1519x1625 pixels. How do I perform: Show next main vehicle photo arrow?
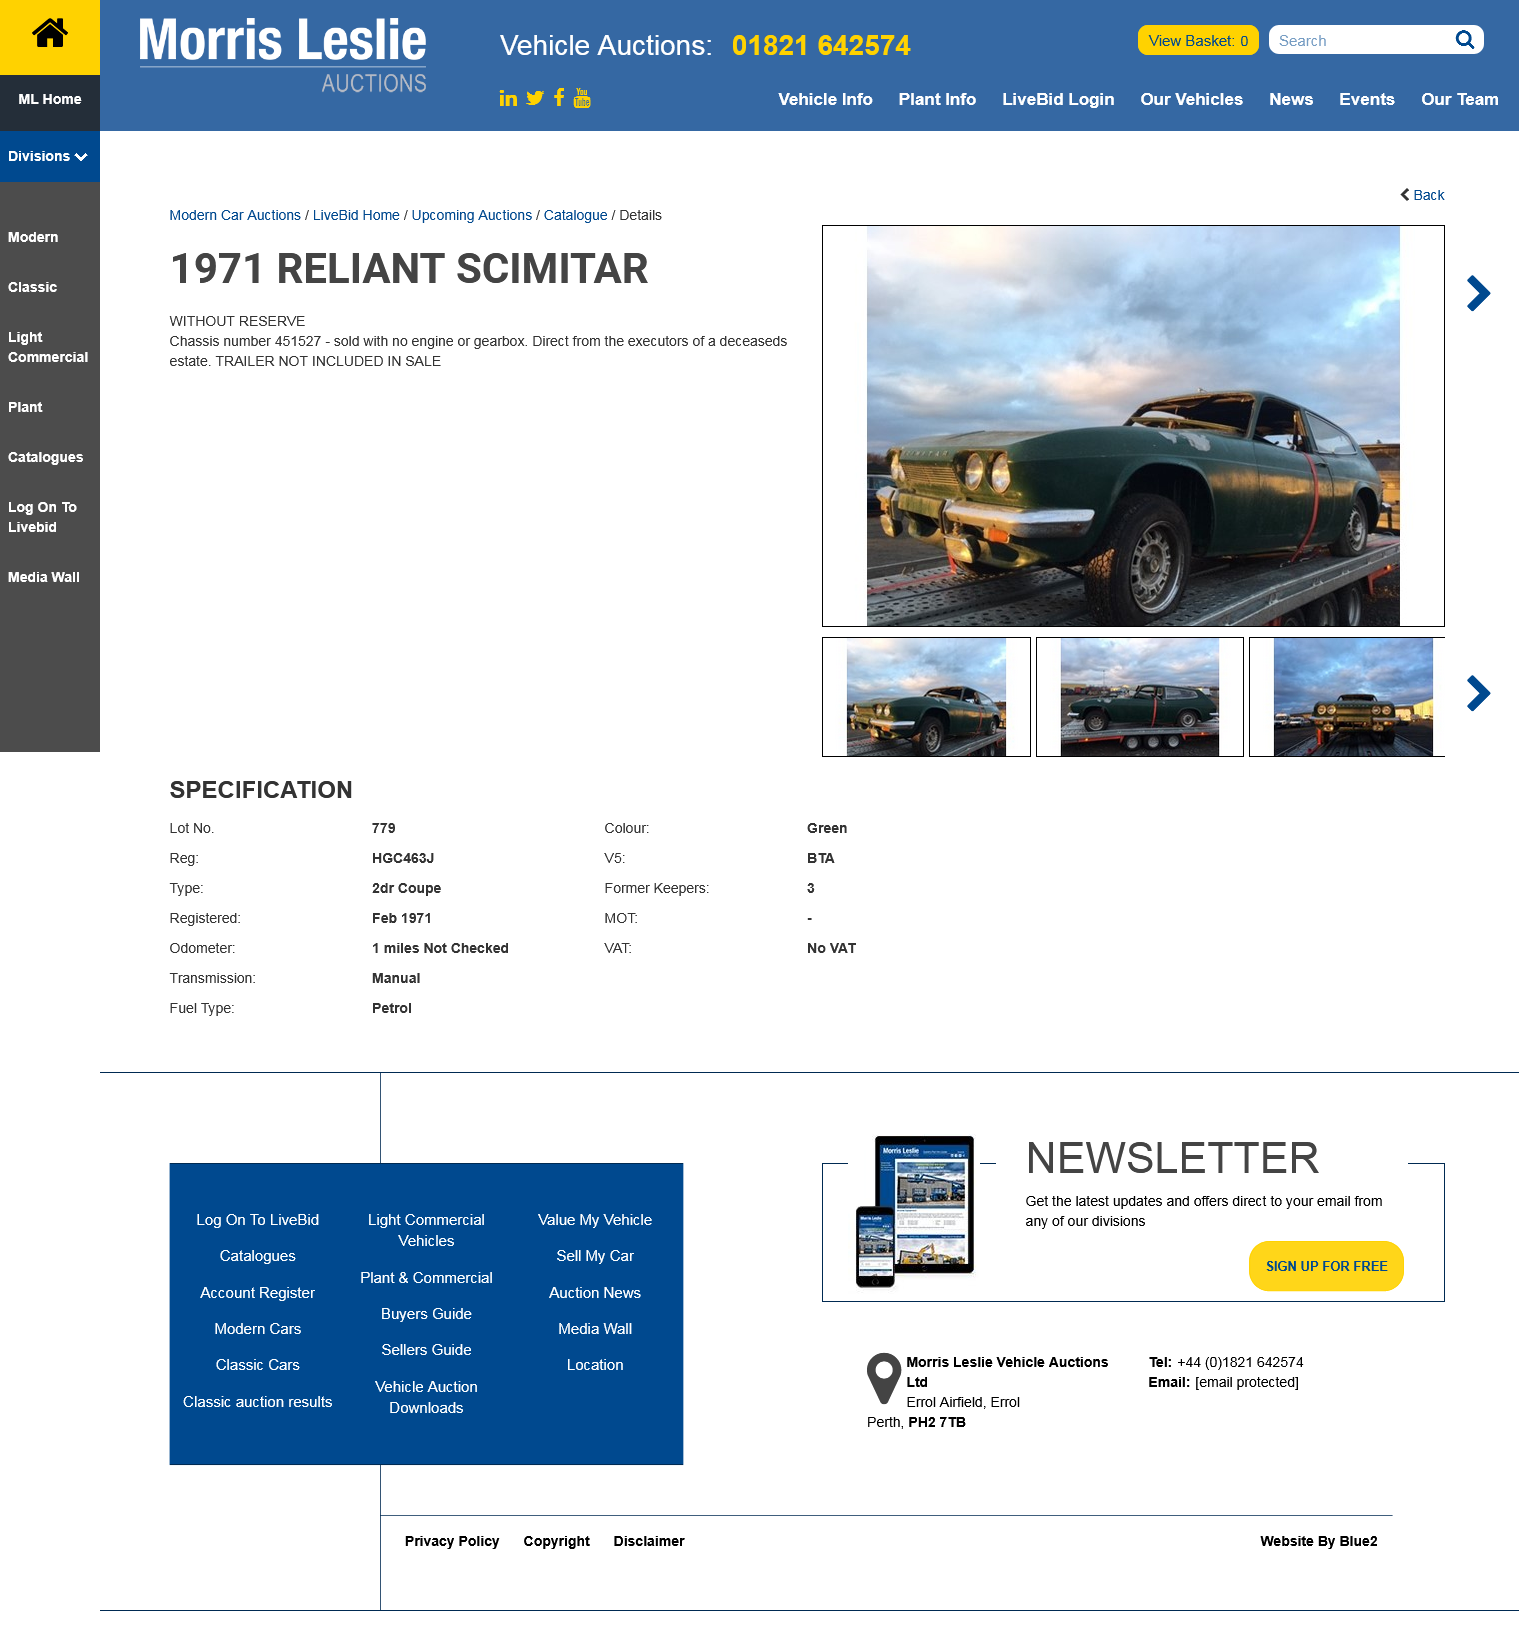click(x=1478, y=293)
